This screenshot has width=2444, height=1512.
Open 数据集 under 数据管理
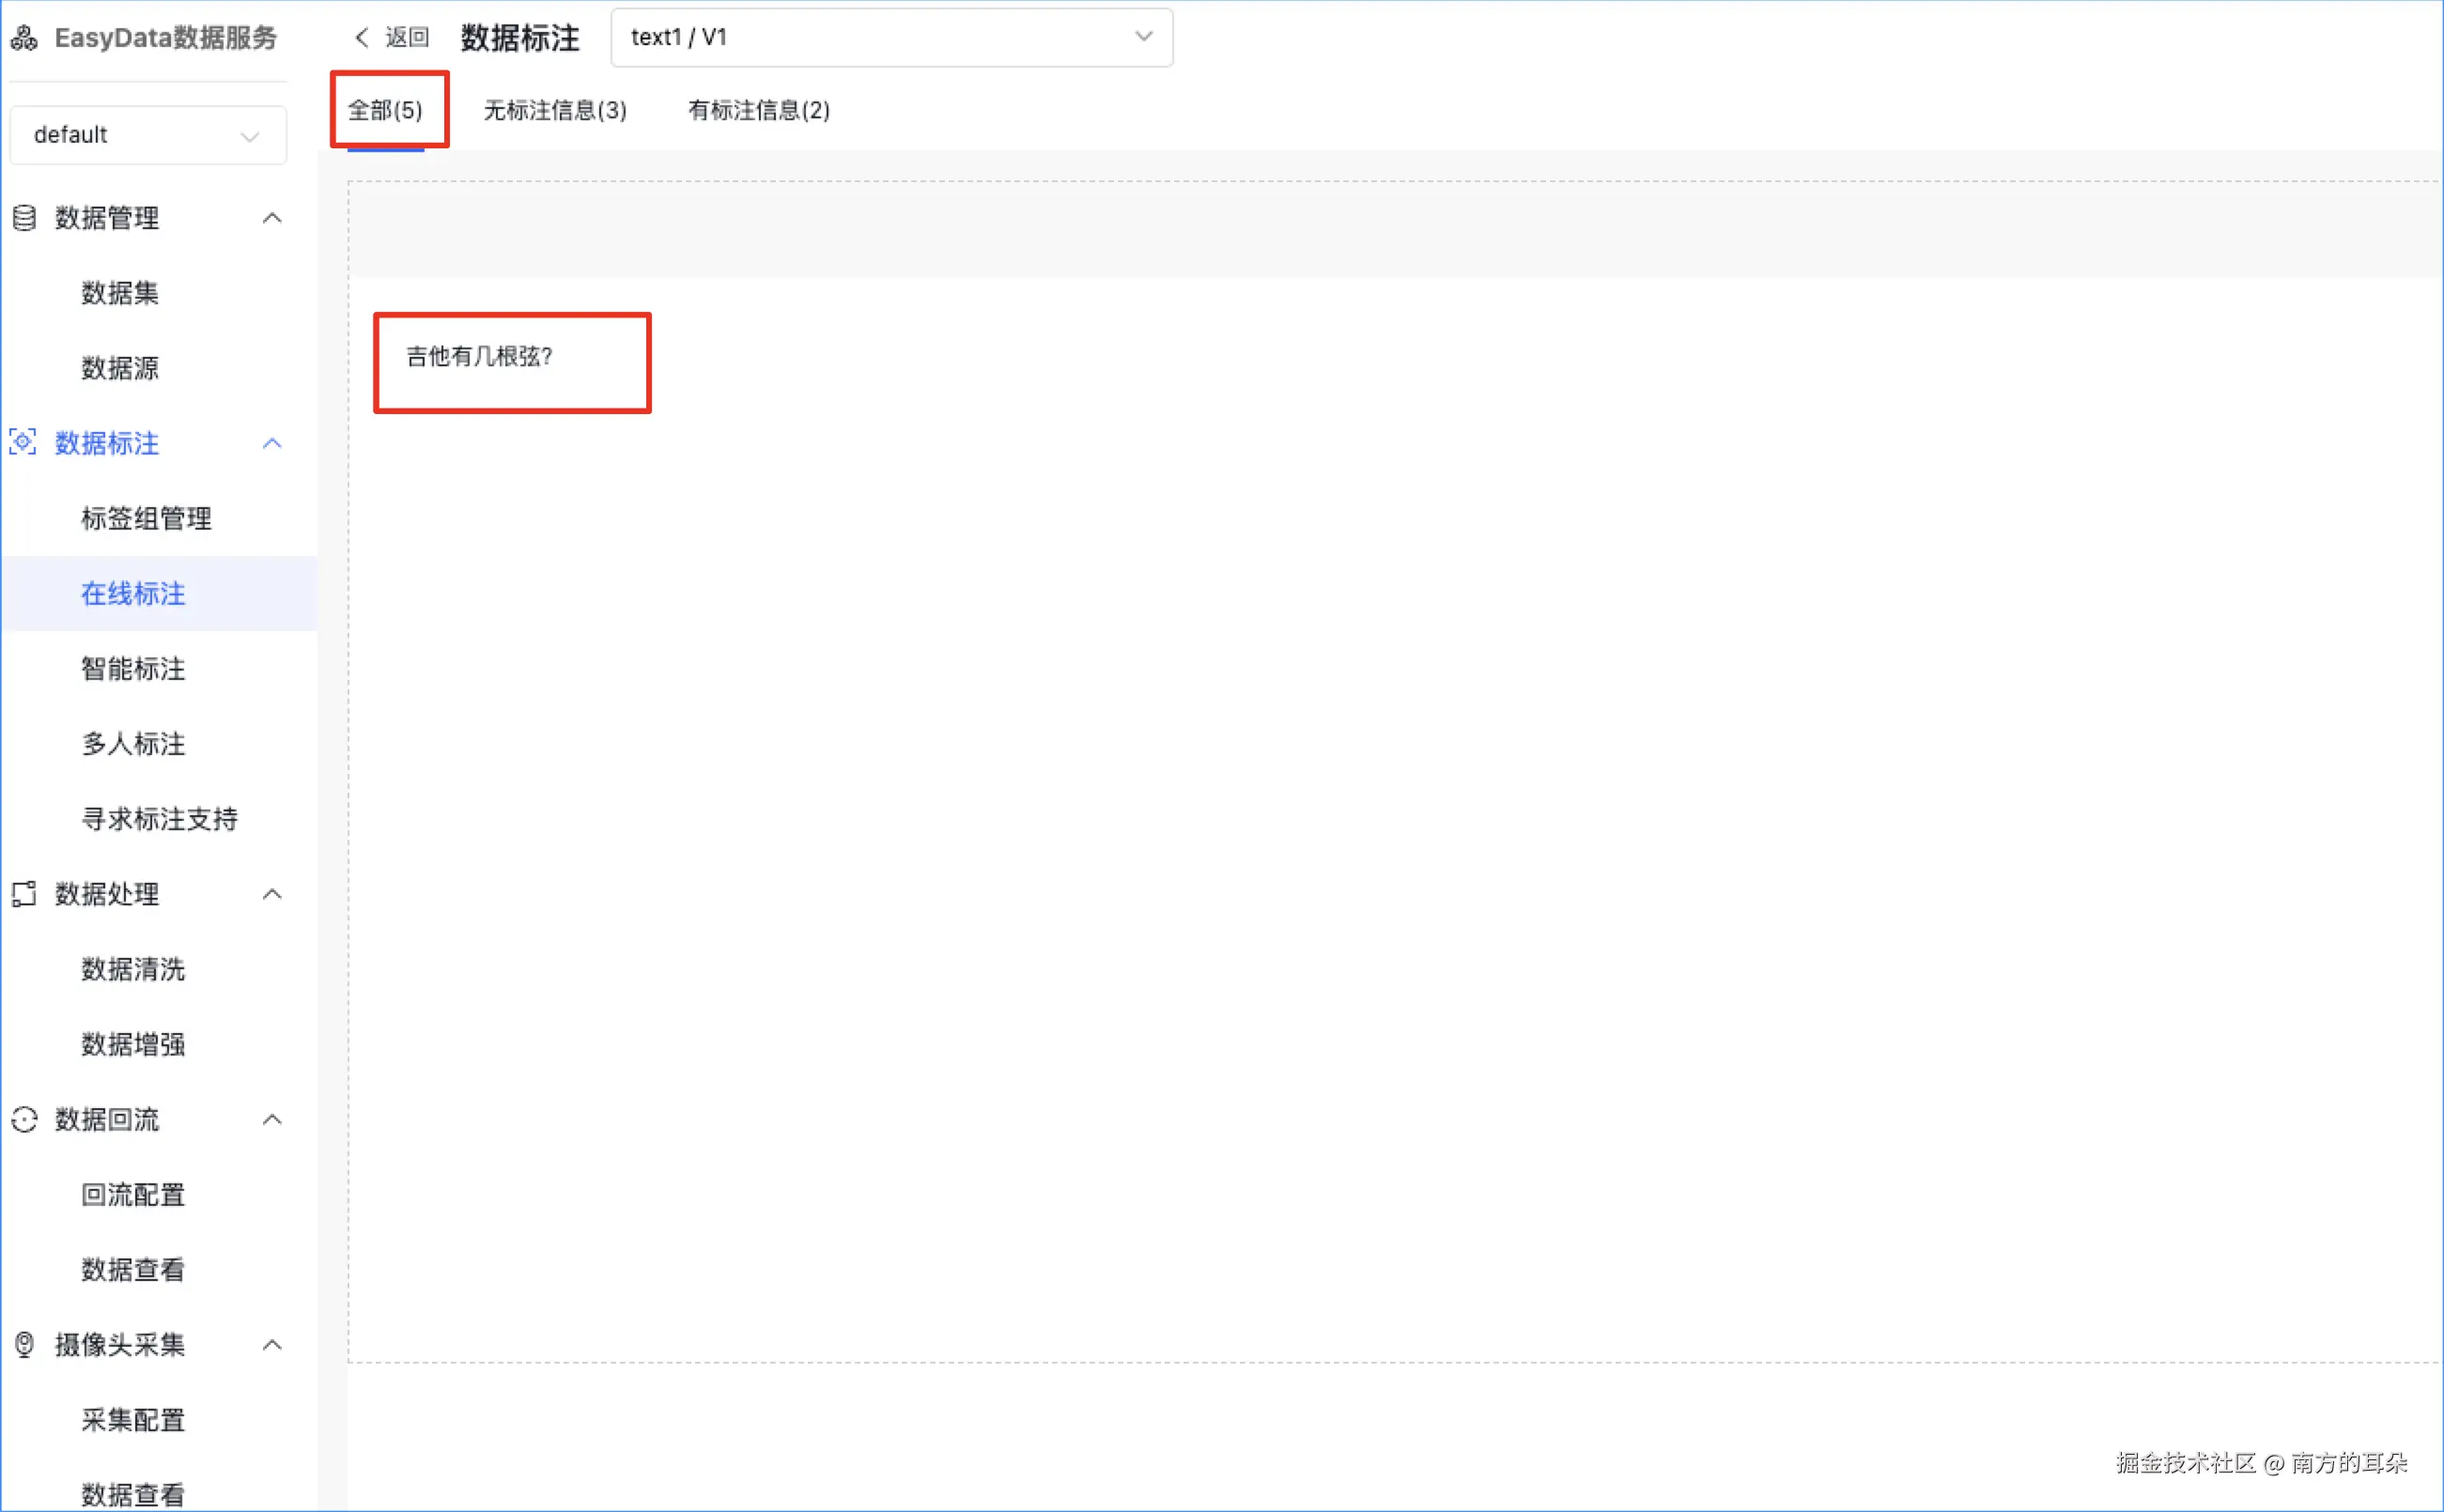pyautogui.click(x=120, y=292)
